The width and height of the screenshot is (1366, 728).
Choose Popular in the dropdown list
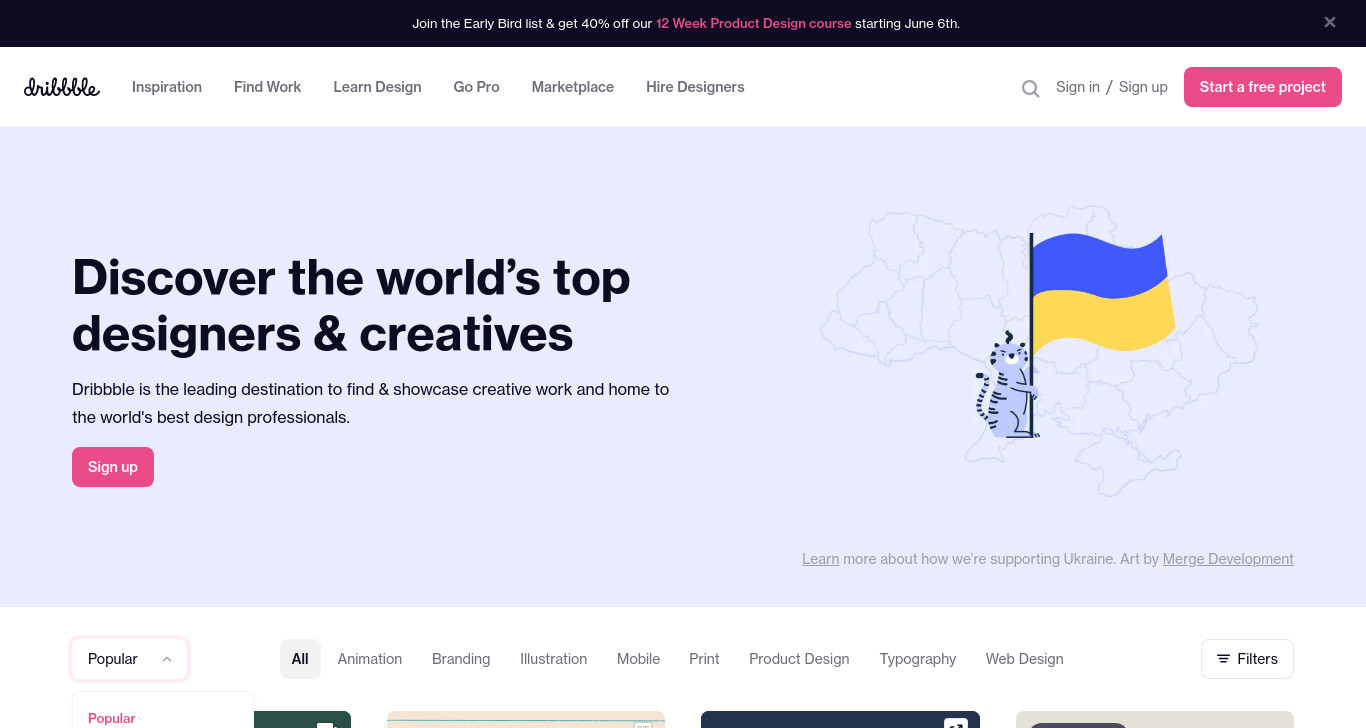point(112,718)
